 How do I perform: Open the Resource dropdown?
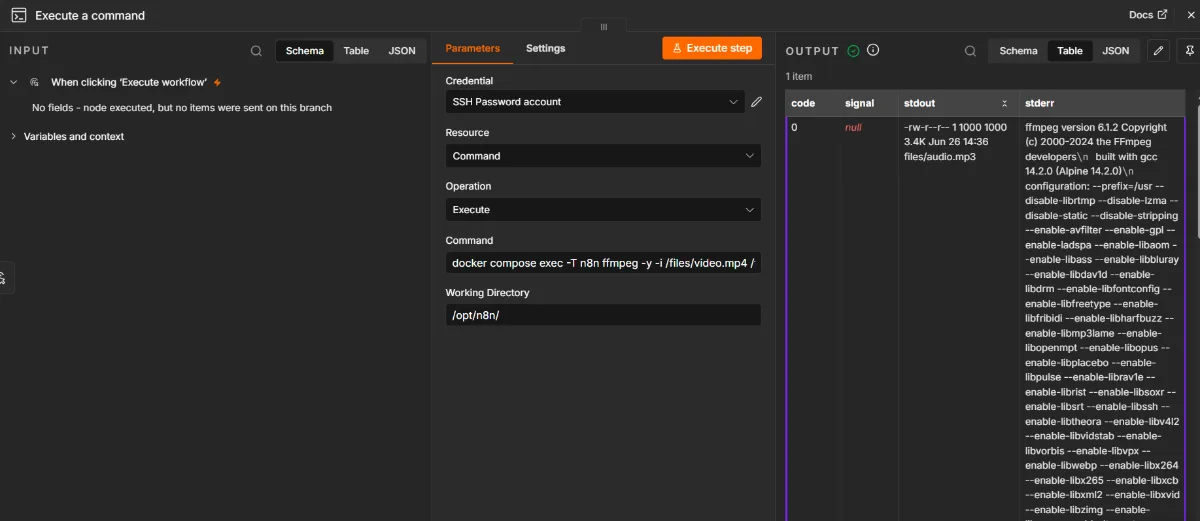603,156
